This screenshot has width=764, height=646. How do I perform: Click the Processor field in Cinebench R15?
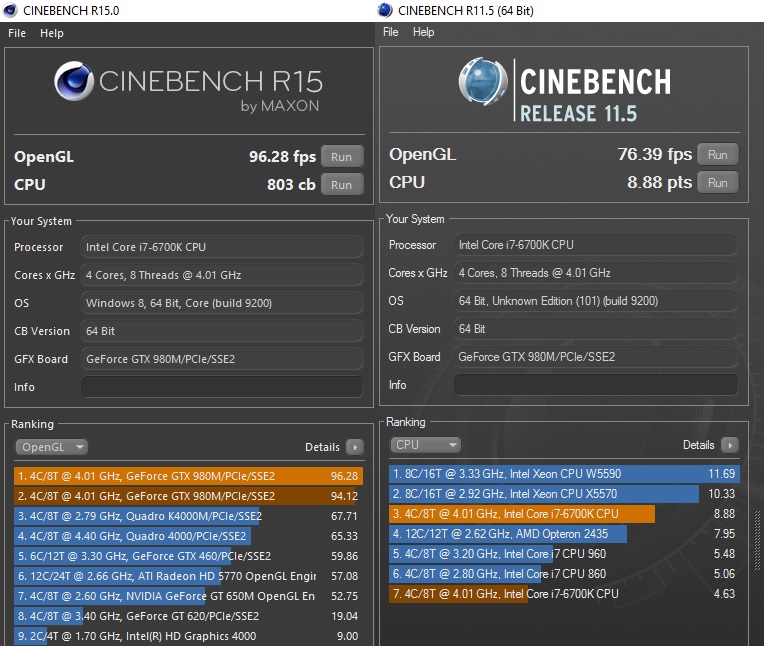coord(222,247)
